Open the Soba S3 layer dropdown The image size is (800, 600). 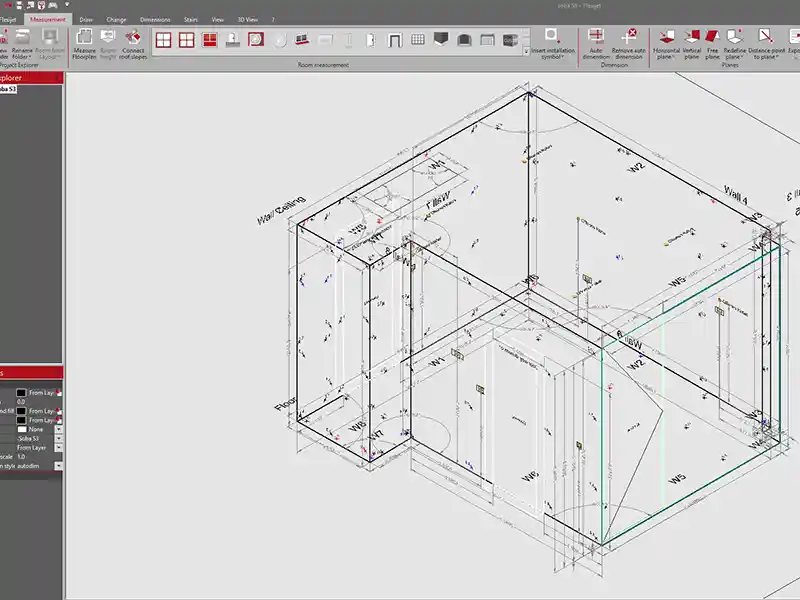click(x=58, y=438)
